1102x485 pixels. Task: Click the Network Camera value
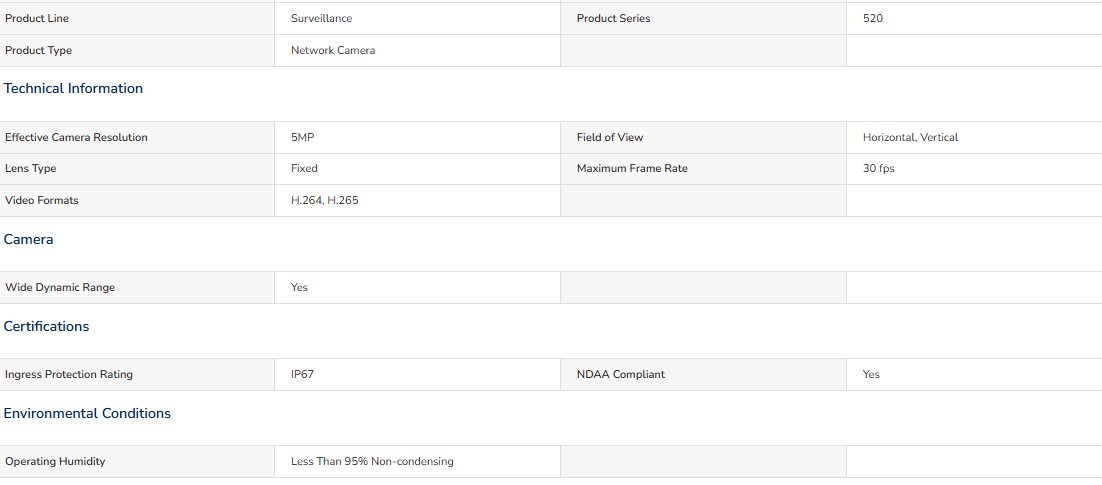pos(333,51)
